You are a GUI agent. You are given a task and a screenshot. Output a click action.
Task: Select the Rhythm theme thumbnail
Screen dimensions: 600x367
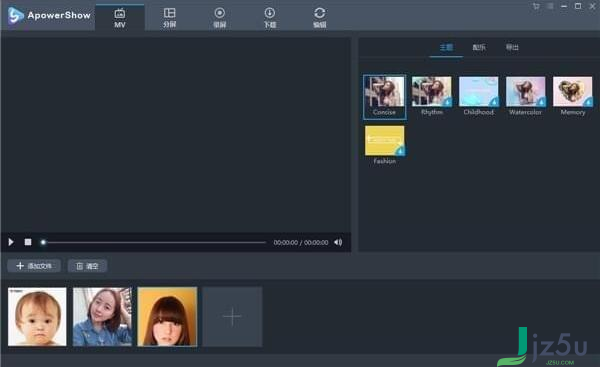pos(432,91)
